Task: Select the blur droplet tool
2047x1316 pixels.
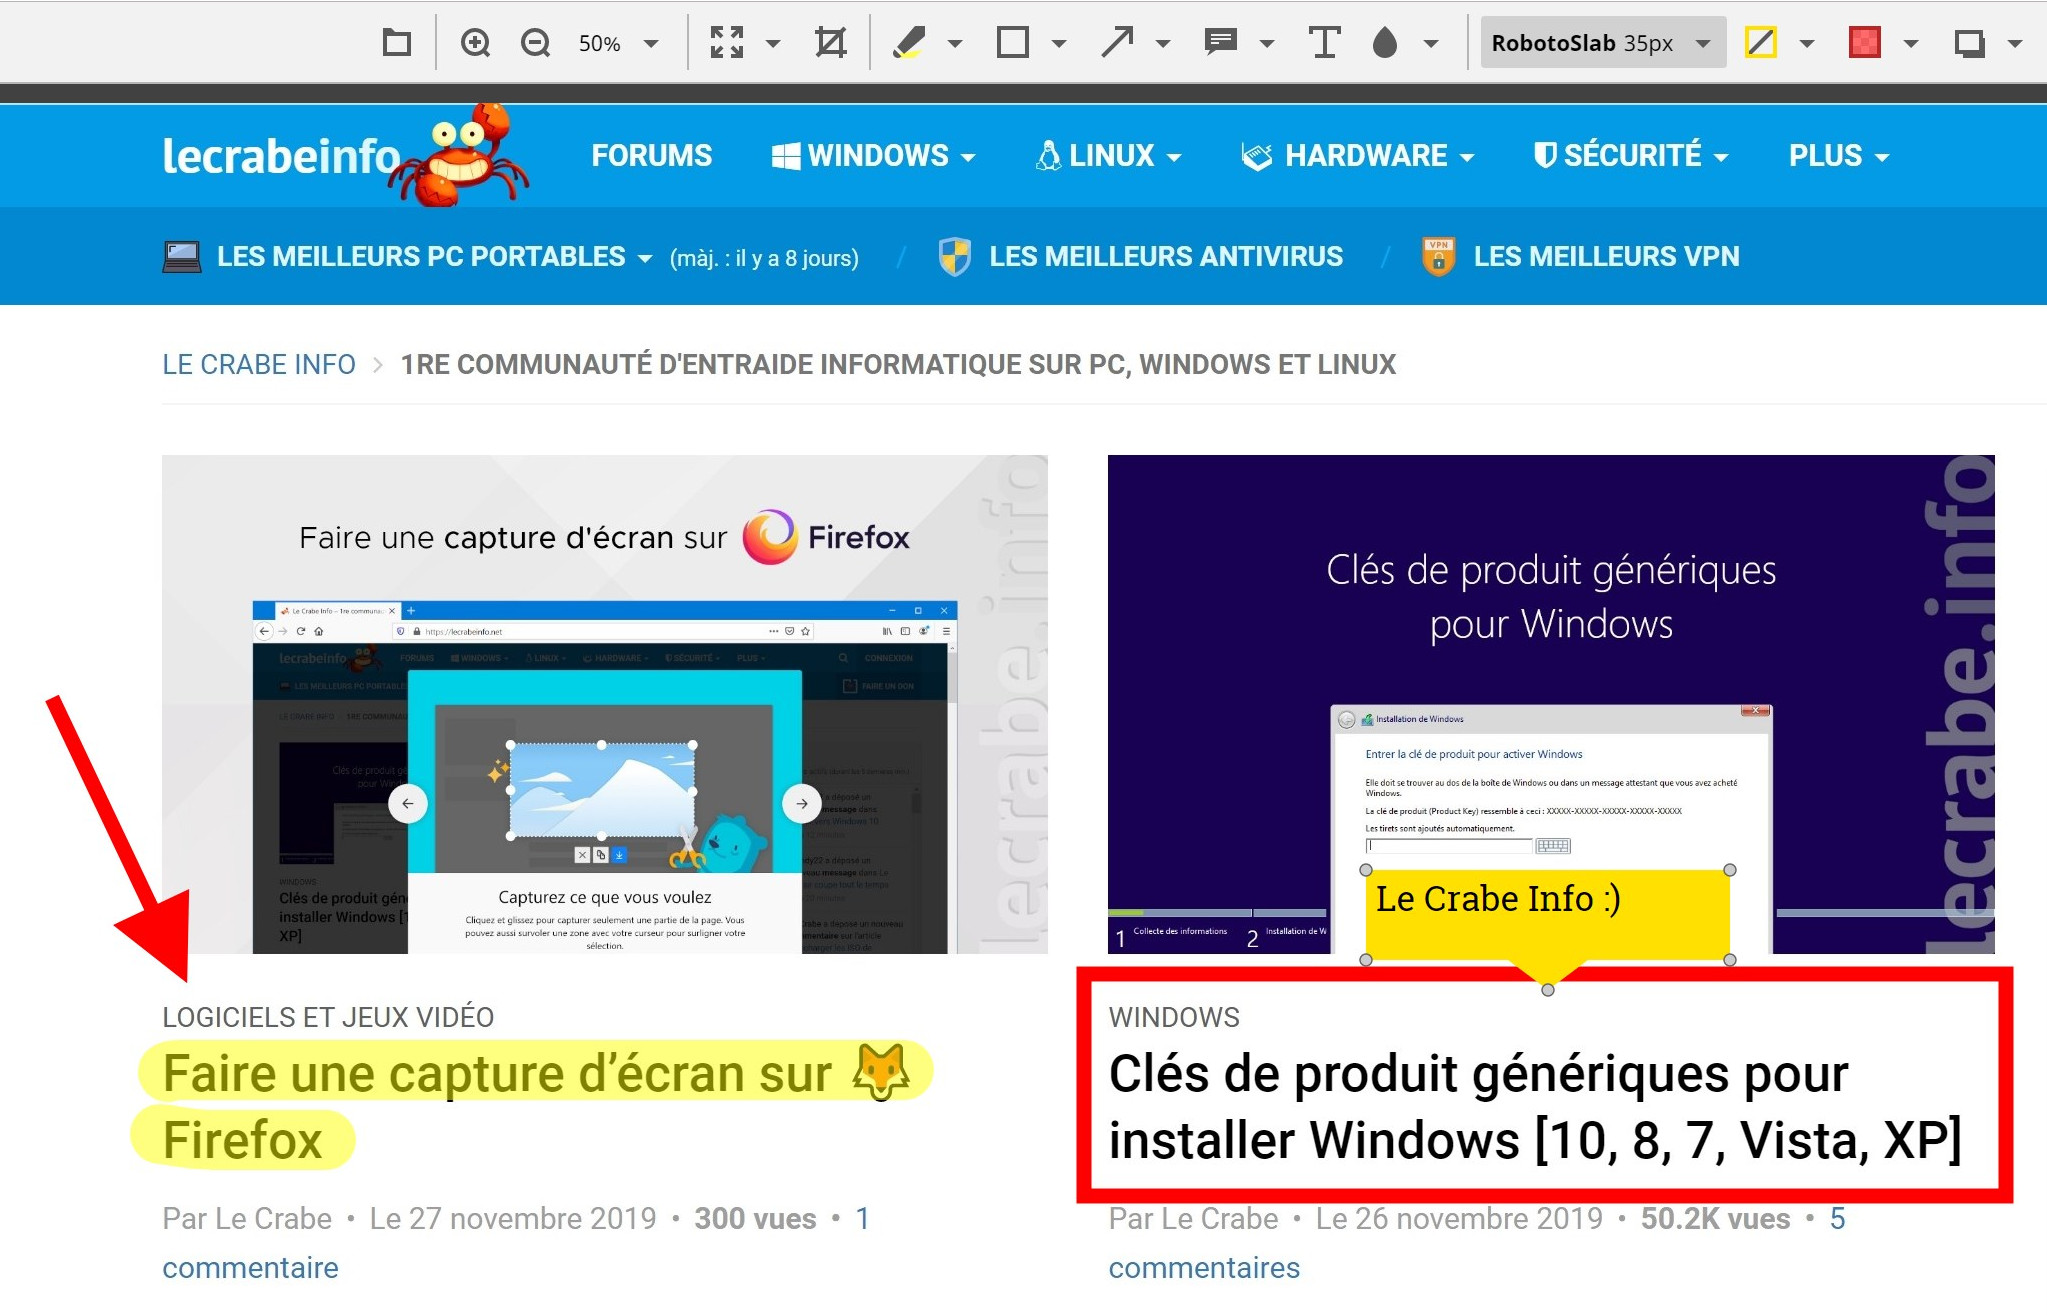Action: pos(1385,43)
